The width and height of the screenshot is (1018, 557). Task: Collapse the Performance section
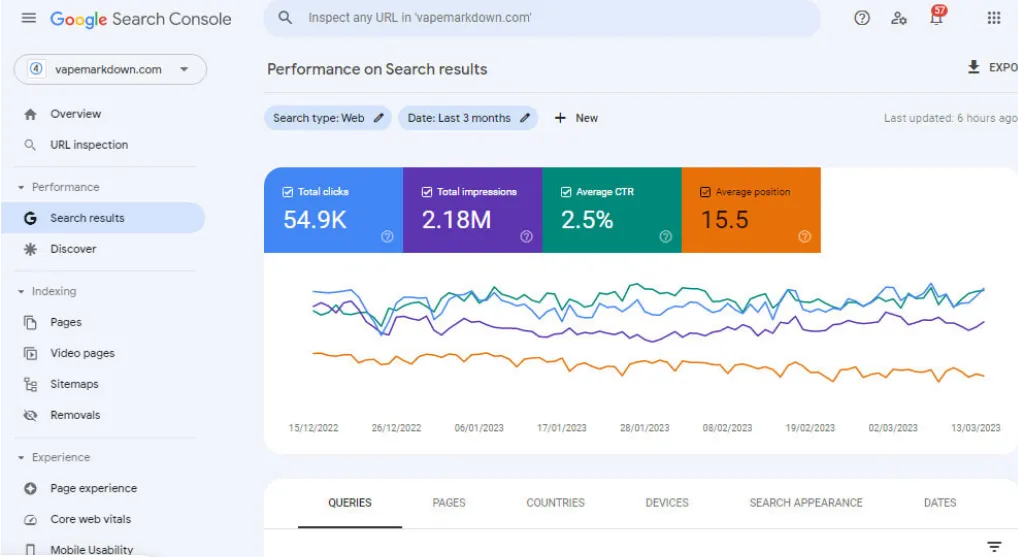21,188
